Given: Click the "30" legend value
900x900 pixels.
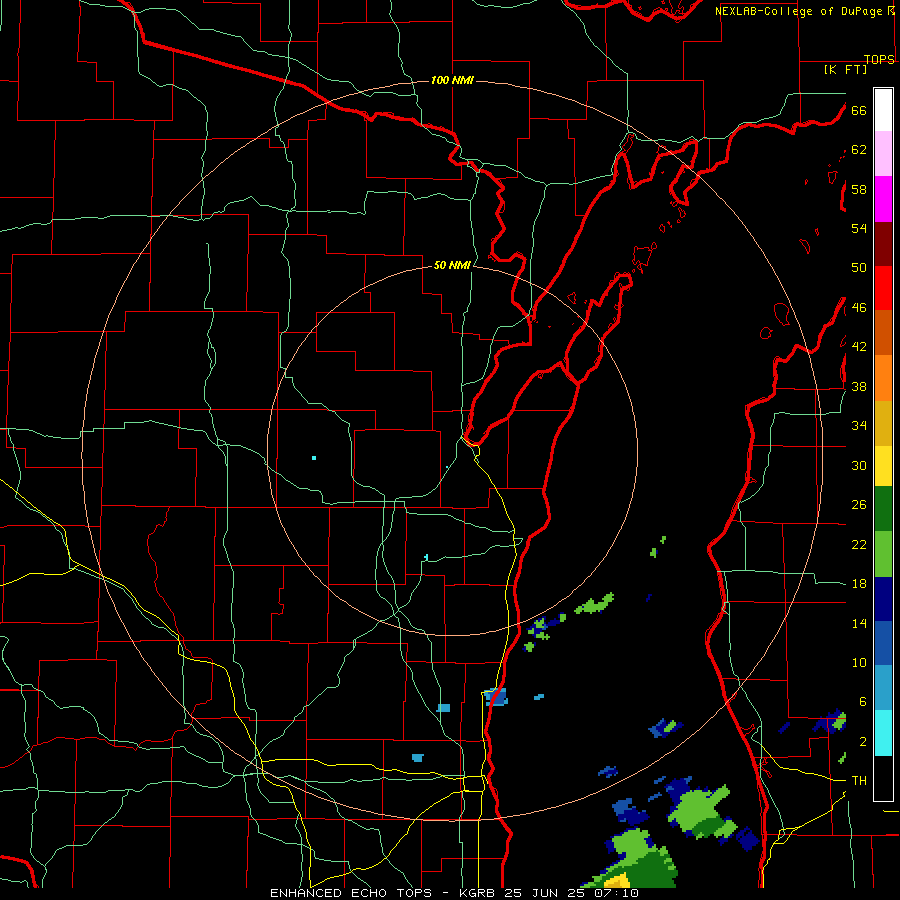Looking at the screenshot, I should tap(859, 465).
